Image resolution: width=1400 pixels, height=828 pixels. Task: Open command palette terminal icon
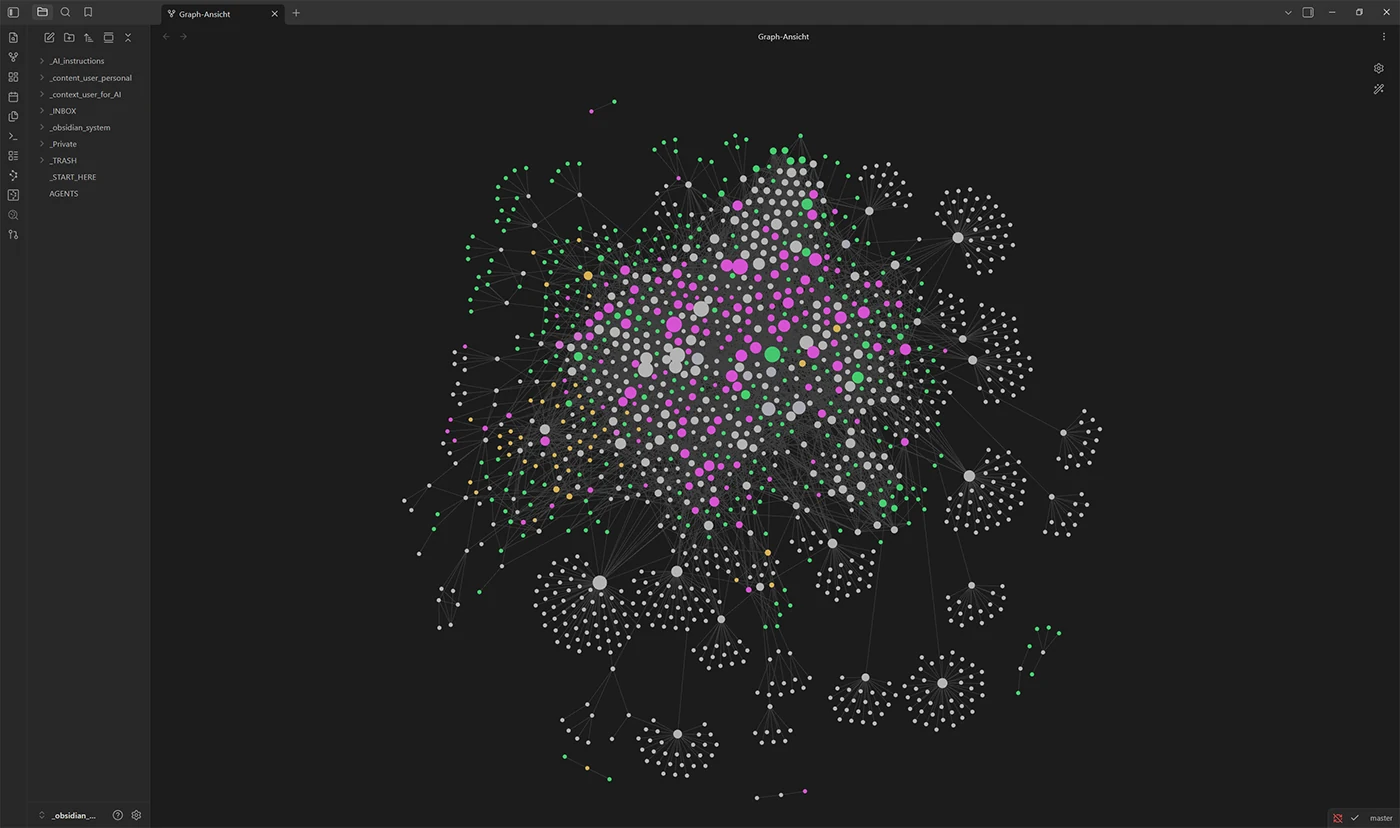tap(13, 136)
